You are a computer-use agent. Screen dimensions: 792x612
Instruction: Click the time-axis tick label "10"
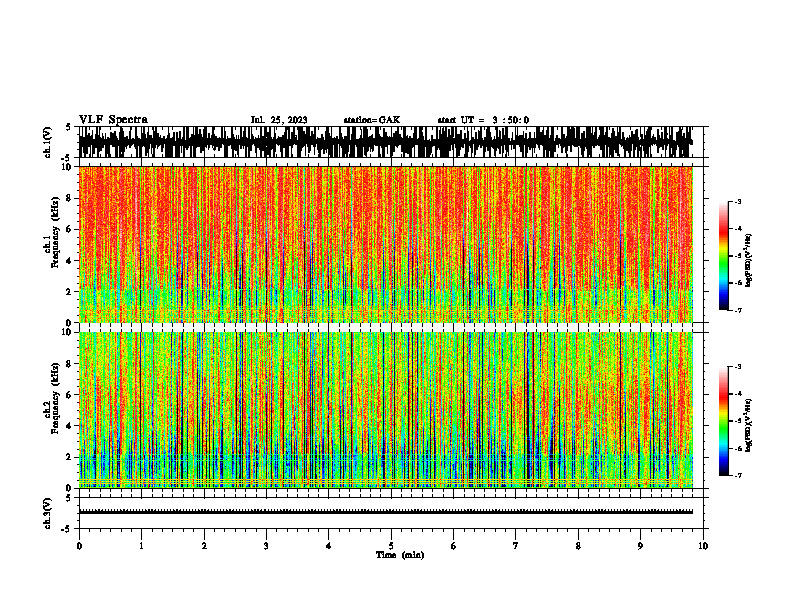[703, 546]
